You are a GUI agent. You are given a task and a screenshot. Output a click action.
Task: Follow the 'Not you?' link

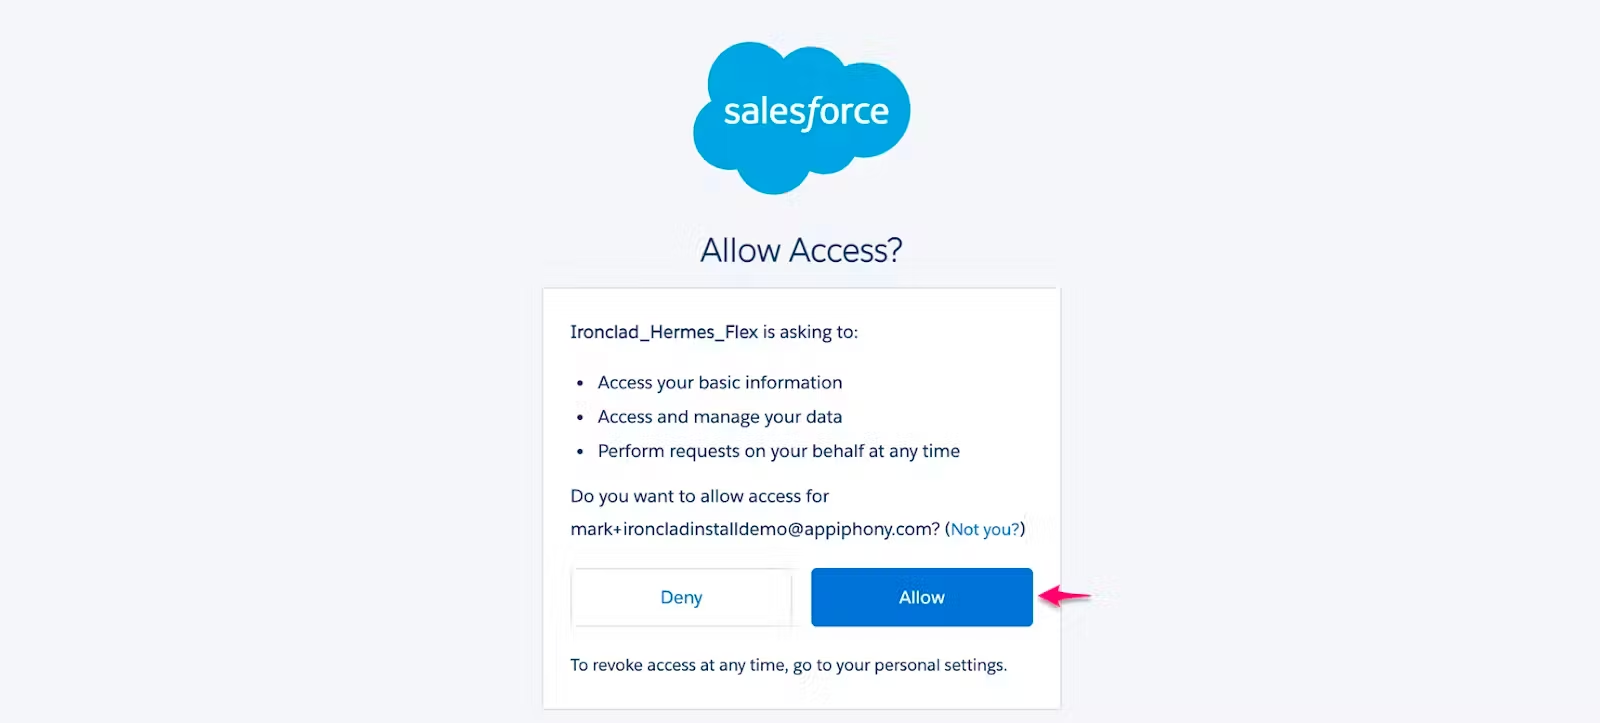pos(984,529)
